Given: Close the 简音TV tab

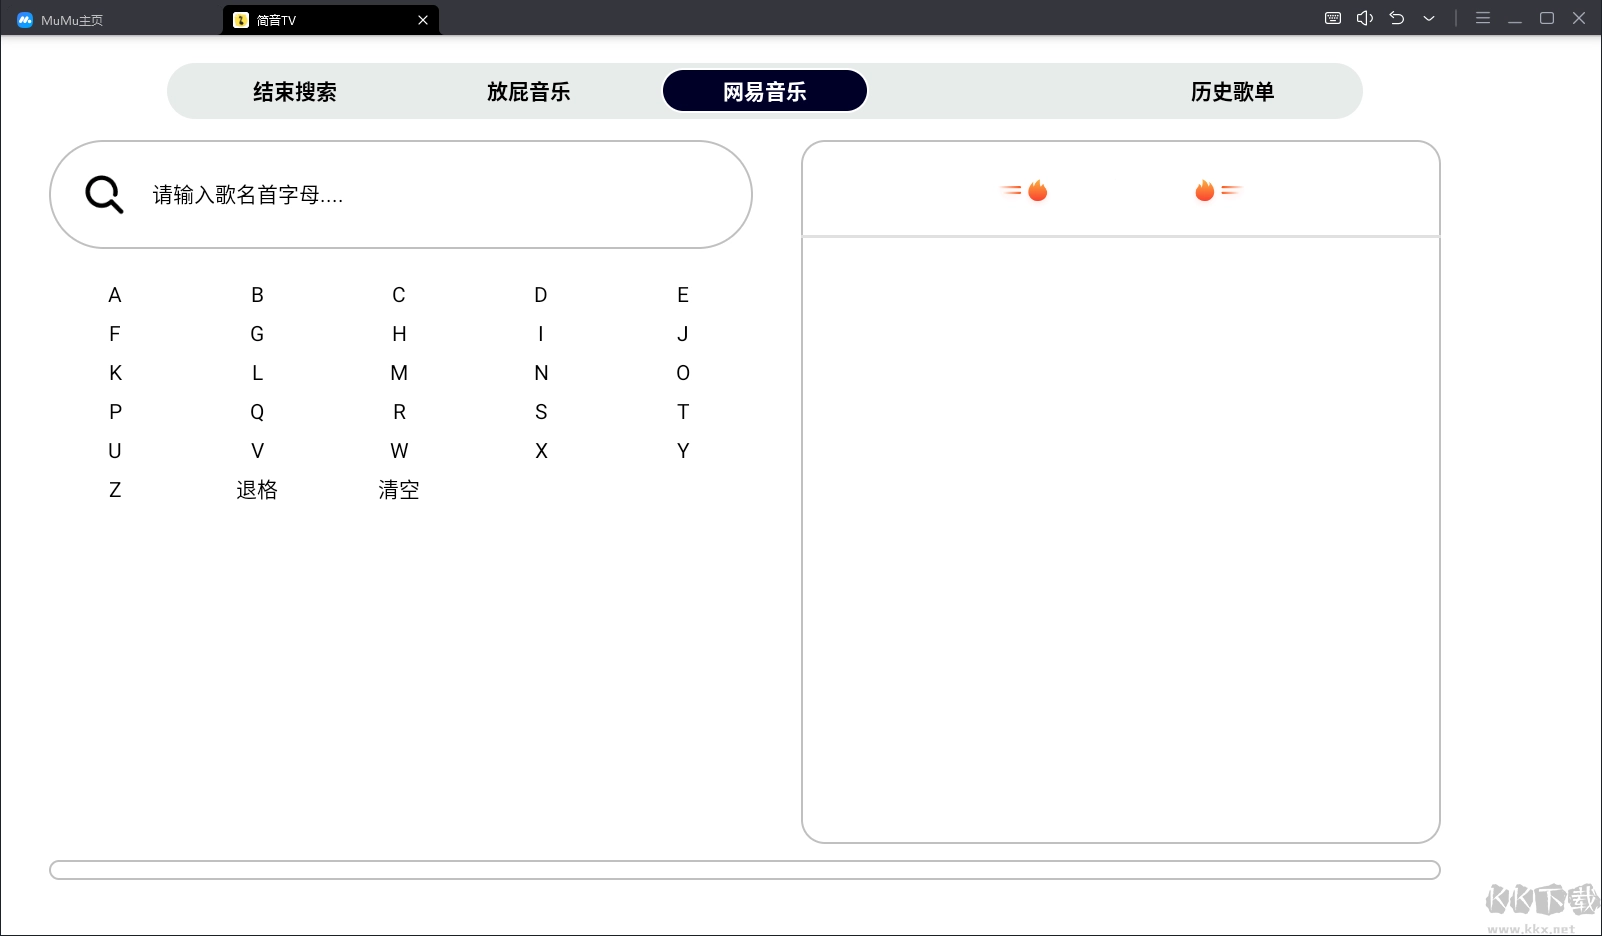Looking at the screenshot, I should pyautogui.click(x=423, y=20).
